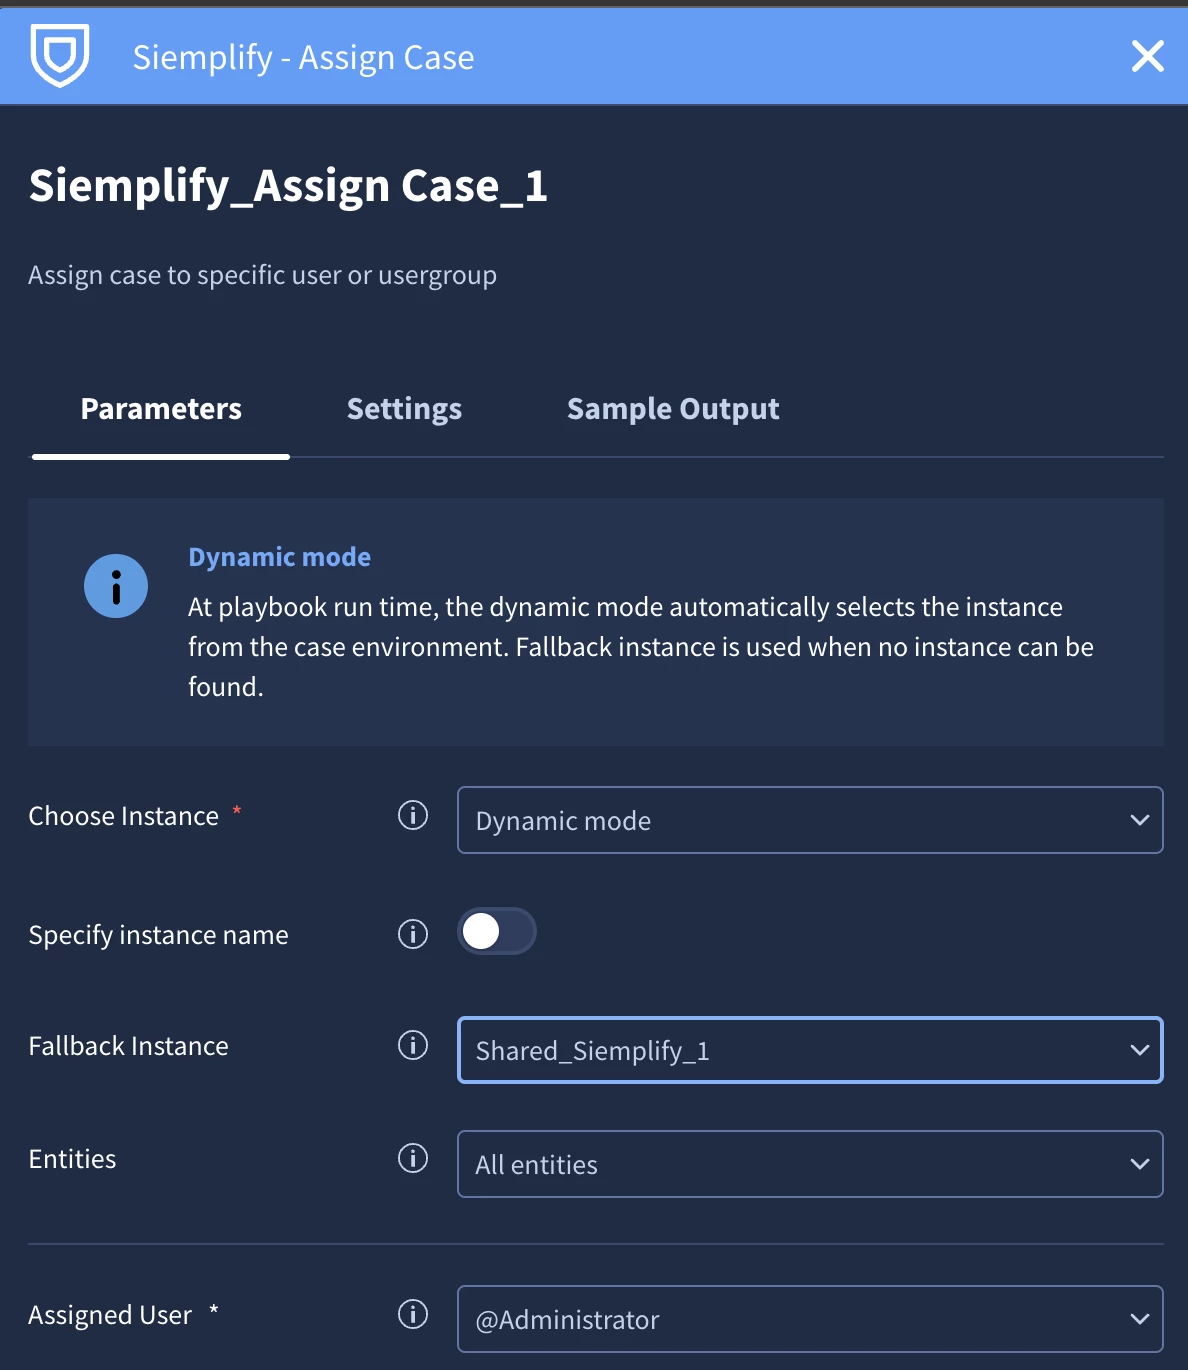The width and height of the screenshot is (1188, 1370).
Task: Click the blue Dynamic mode info circle
Action: 116,586
